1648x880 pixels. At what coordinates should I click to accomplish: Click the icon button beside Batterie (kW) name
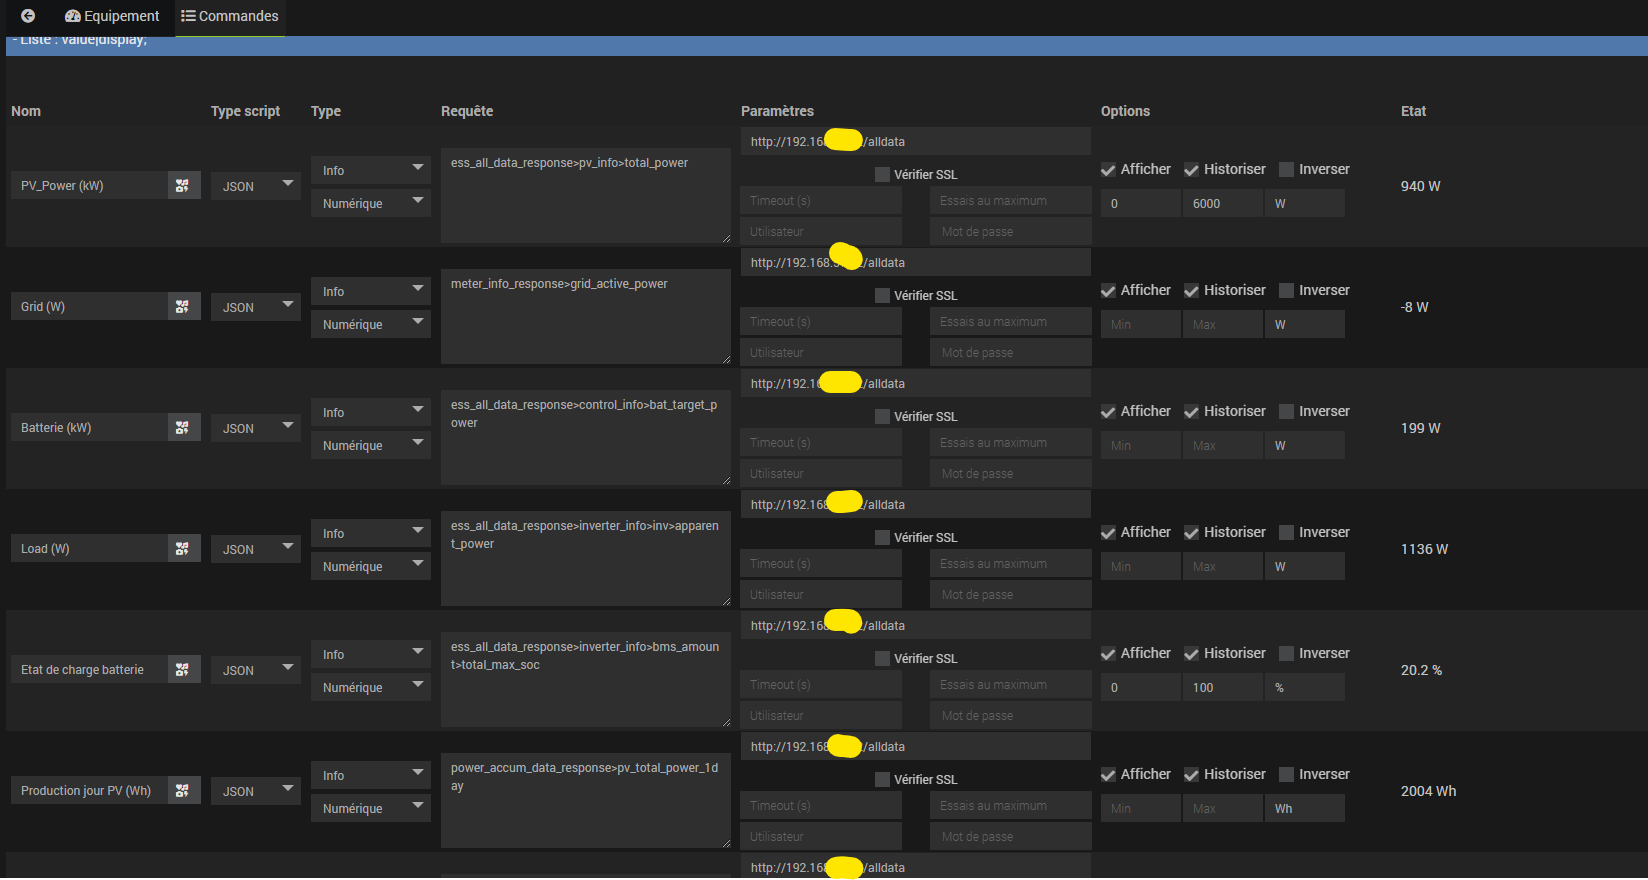(182, 428)
